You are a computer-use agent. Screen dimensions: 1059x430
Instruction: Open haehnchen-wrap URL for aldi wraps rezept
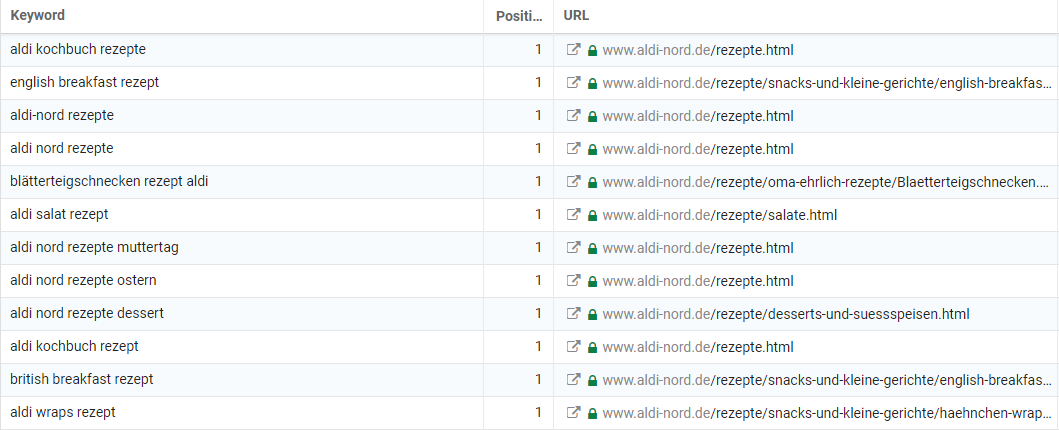tap(827, 412)
